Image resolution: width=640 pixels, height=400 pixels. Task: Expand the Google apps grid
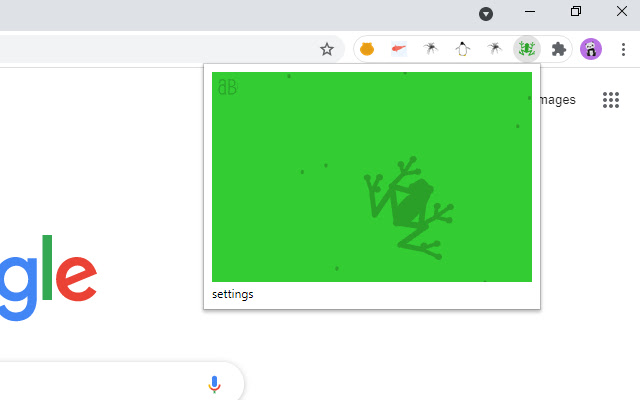[611, 100]
